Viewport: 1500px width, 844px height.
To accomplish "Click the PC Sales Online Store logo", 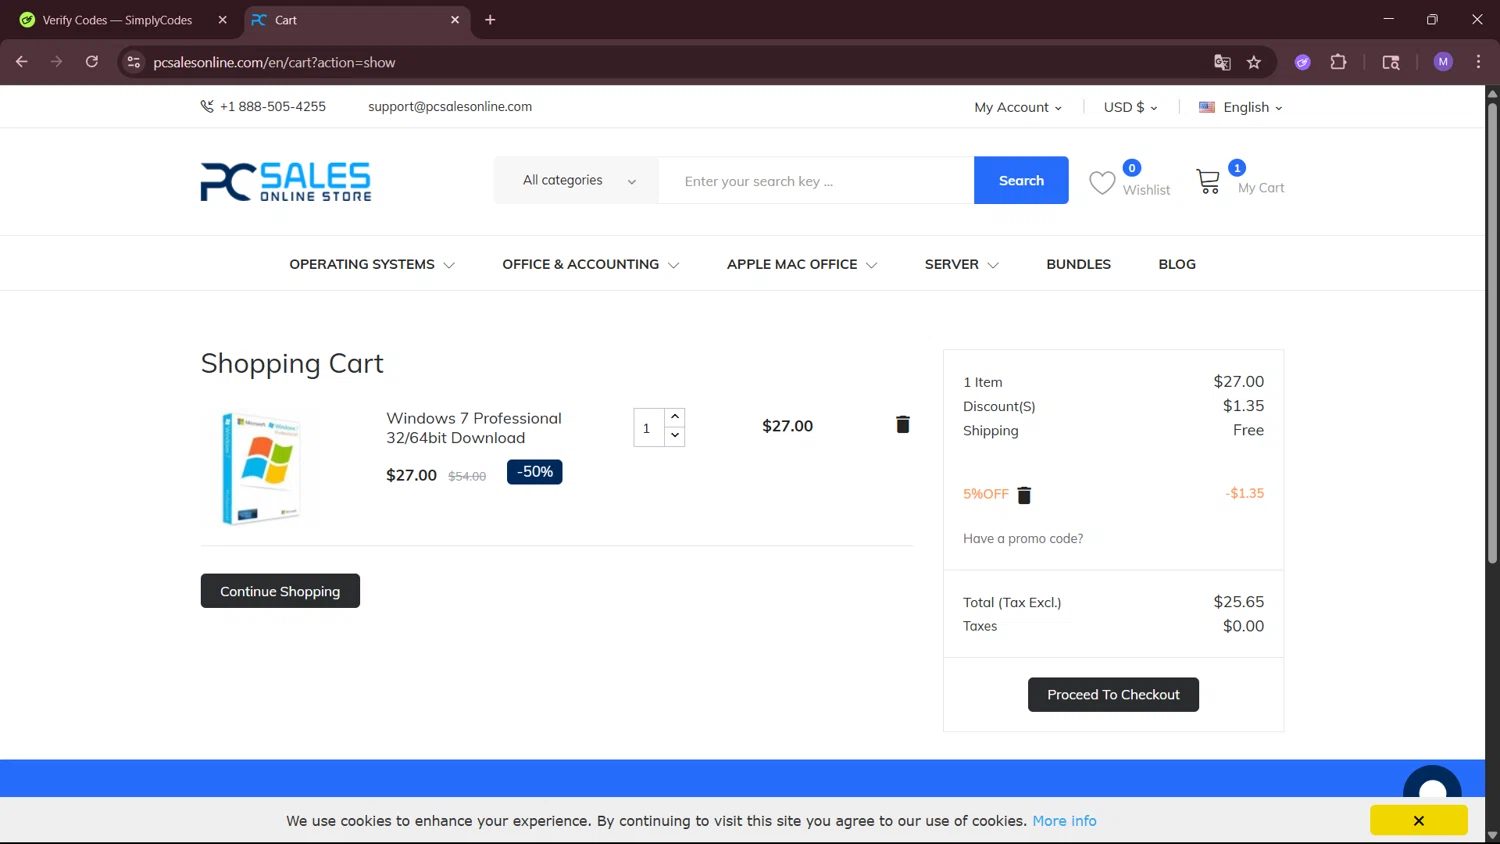I will tap(286, 182).
